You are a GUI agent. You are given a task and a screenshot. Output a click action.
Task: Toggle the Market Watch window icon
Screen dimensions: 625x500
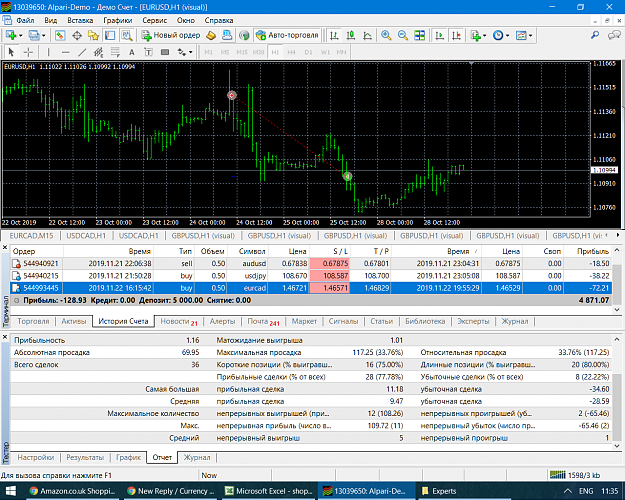pos(60,35)
